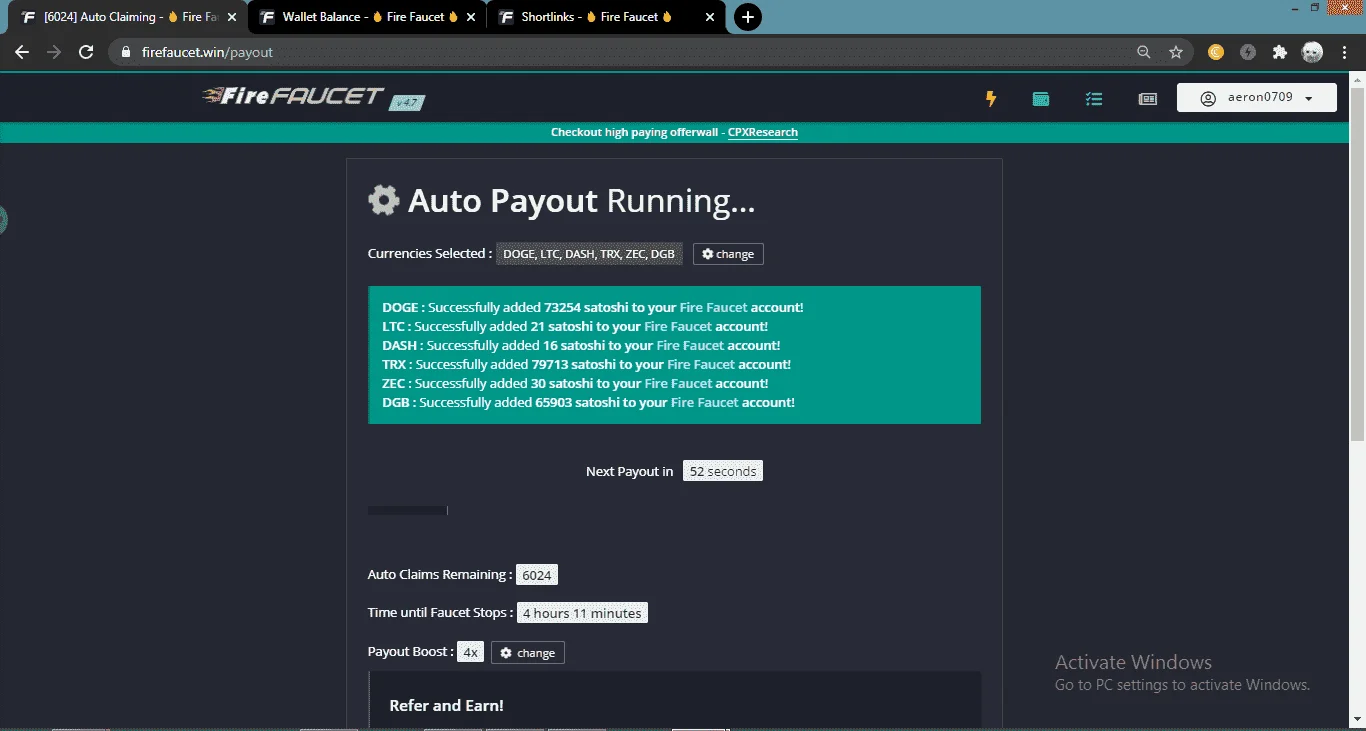Click the yellow lightning bolt faucet icon
The height and width of the screenshot is (731, 1366).
(991, 98)
